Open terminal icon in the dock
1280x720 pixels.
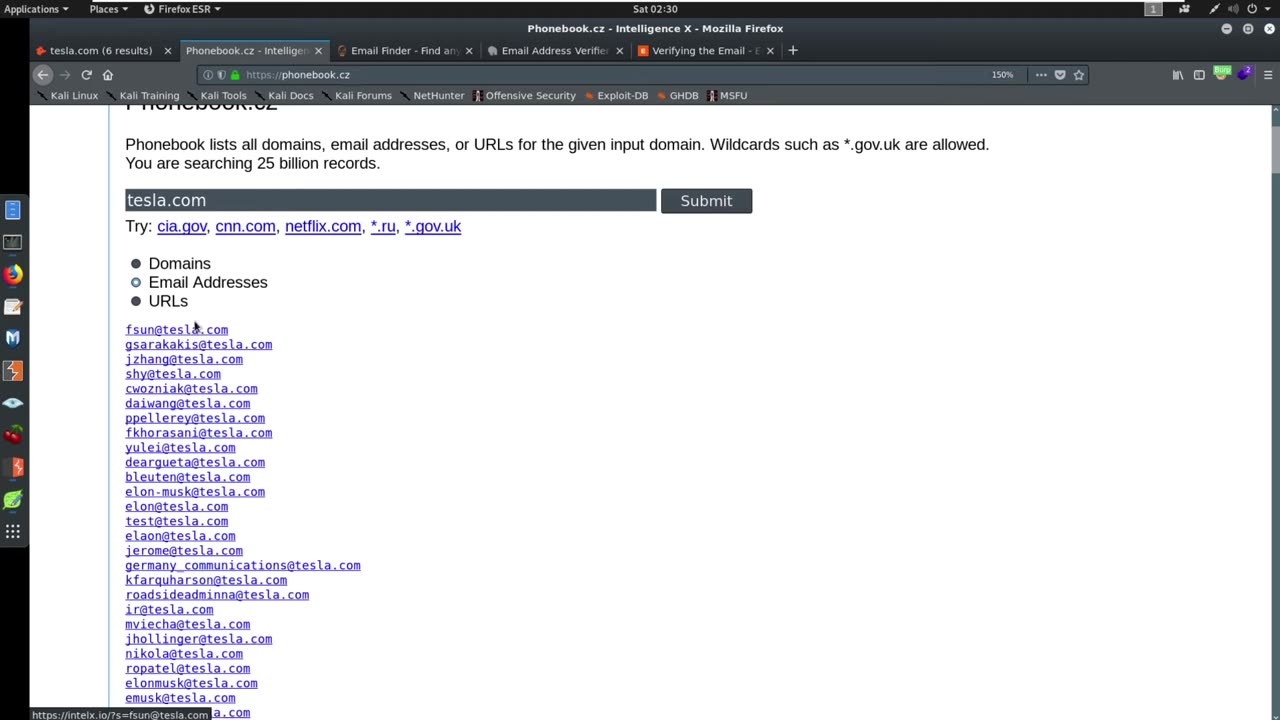pyautogui.click(x=13, y=242)
